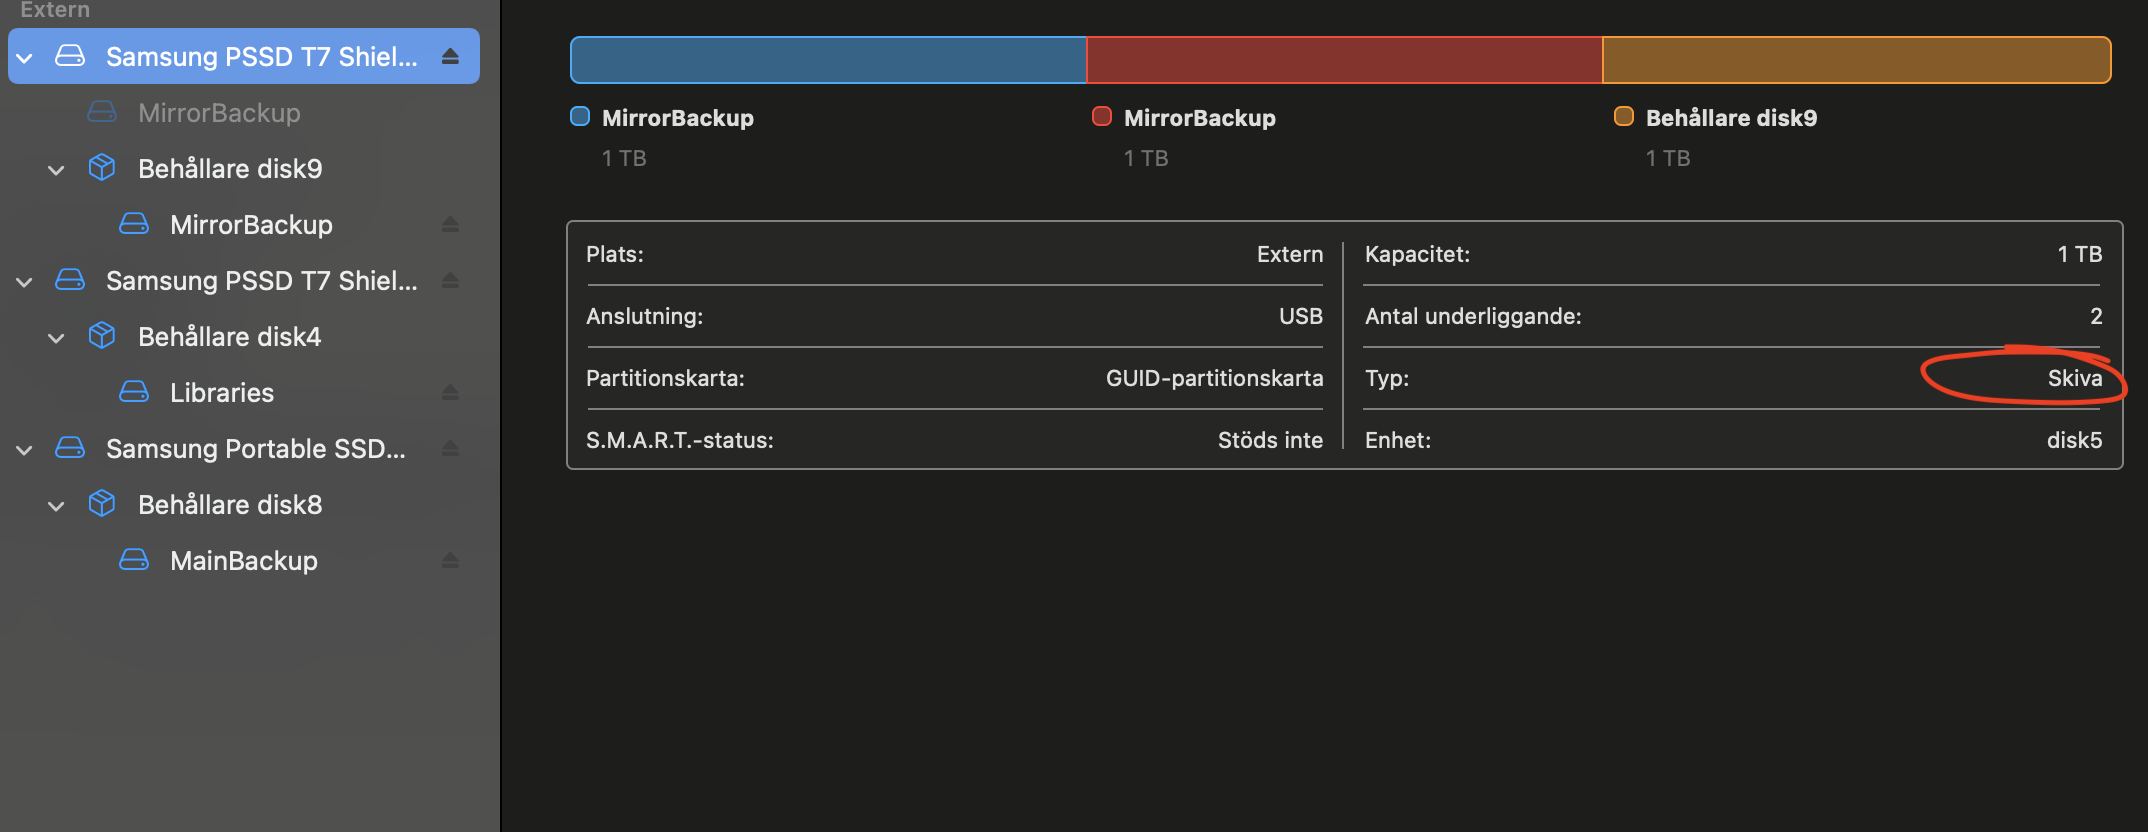Click the circled Skiva type value
The image size is (2148, 832).
(x=2074, y=378)
